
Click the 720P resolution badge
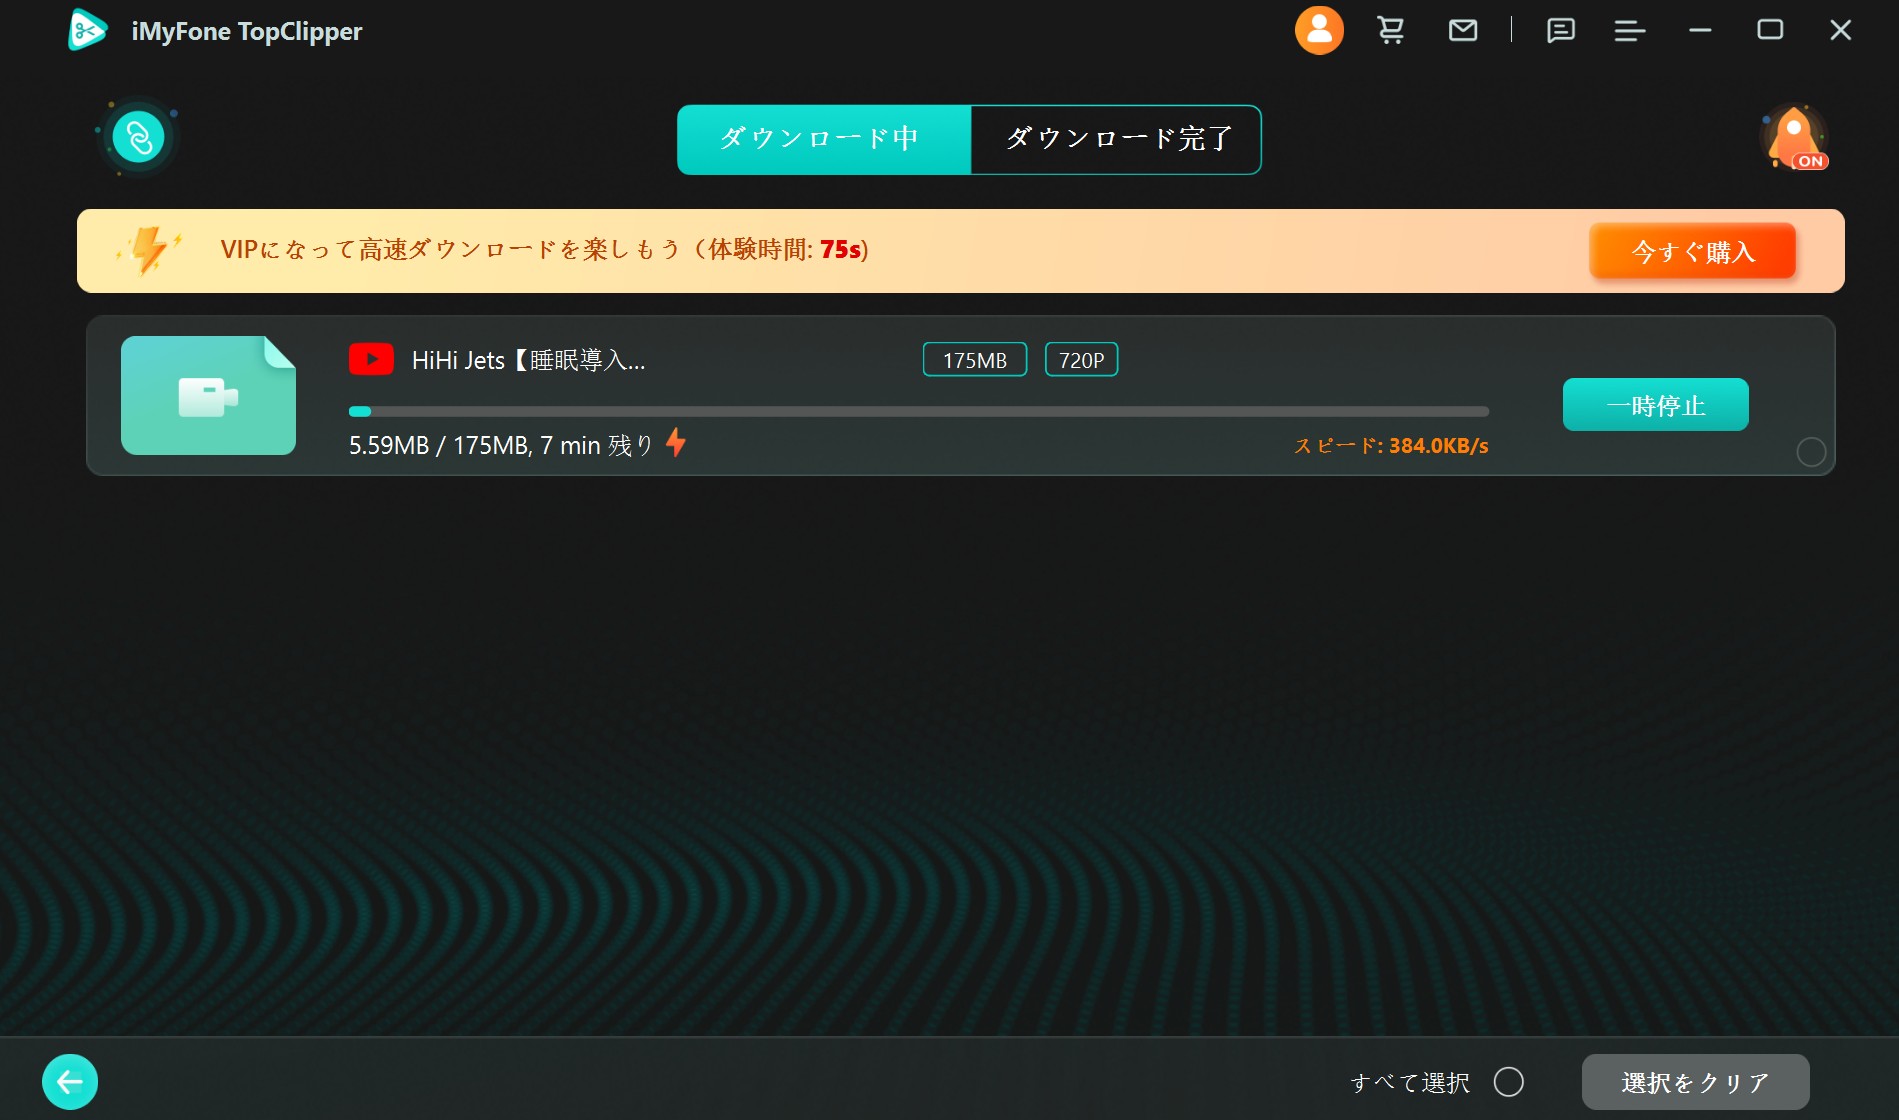coord(1081,360)
